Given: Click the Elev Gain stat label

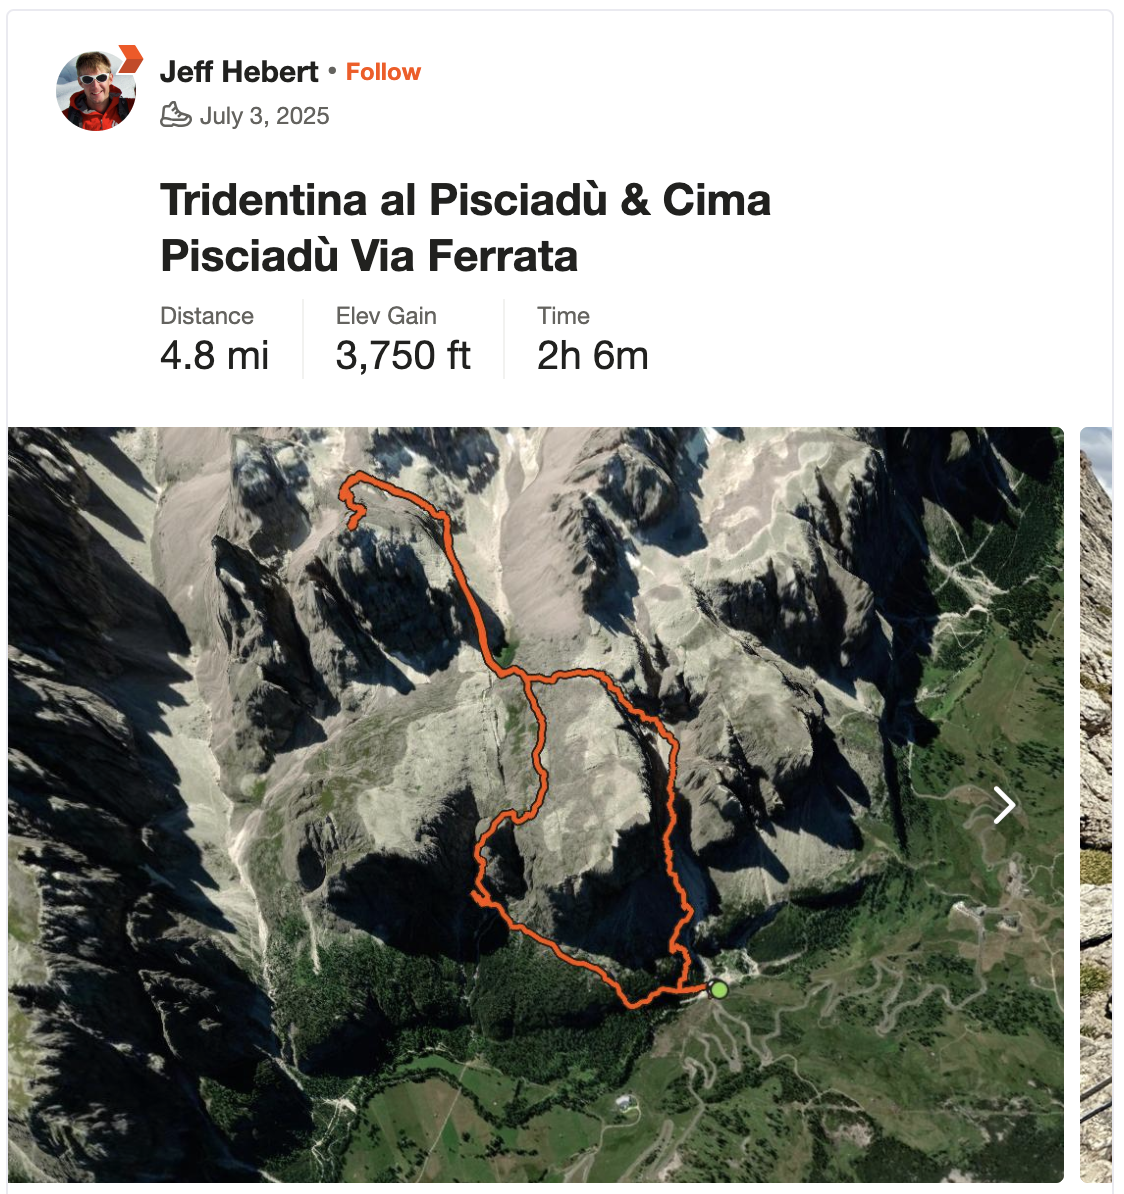Looking at the screenshot, I should click(x=386, y=316).
